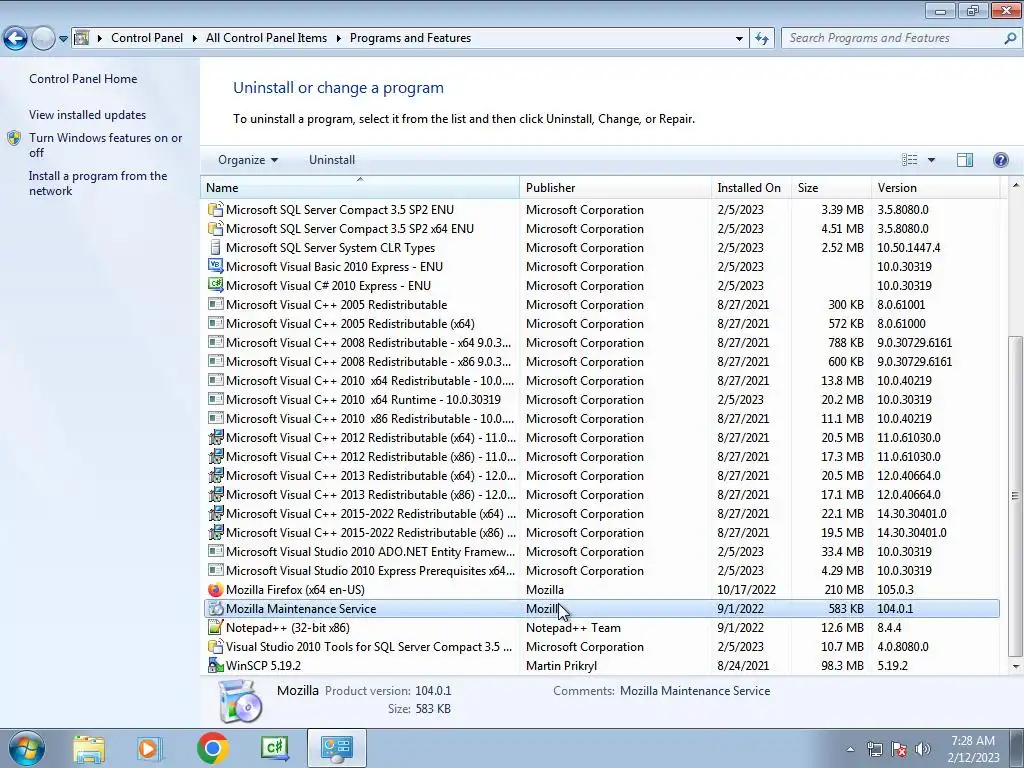Open View installed updates link
Image resolution: width=1024 pixels, height=768 pixels.
point(88,115)
